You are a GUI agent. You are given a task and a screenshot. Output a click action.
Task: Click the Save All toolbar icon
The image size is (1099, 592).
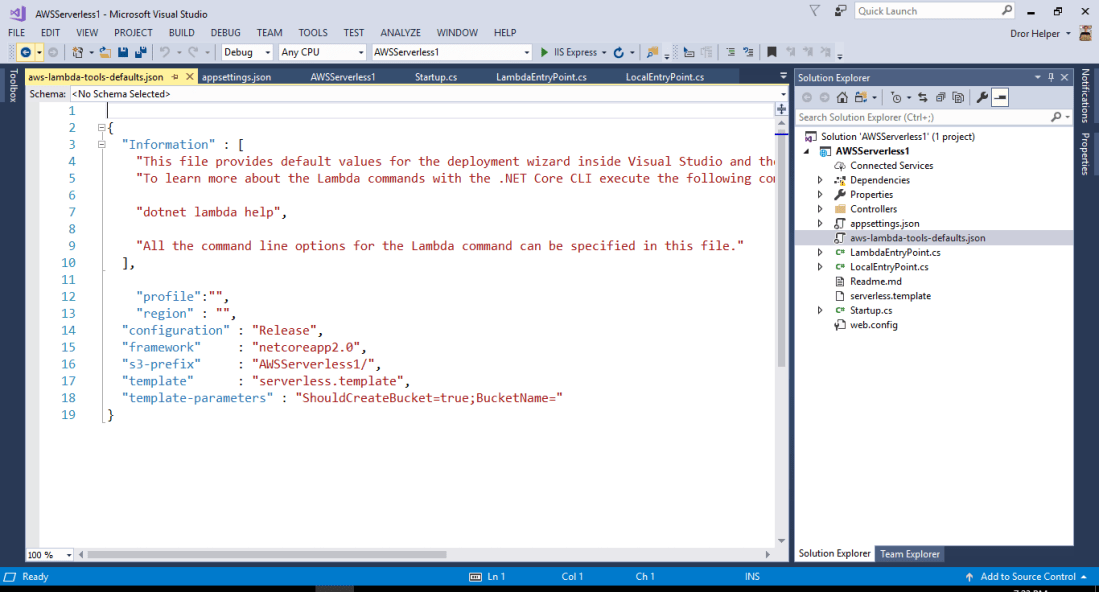141,52
